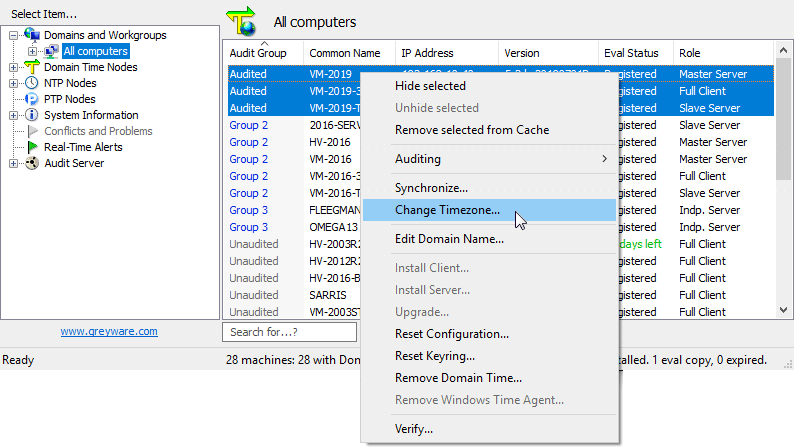Click the Indp. Server role in OMEGA13 row
Image resolution: width=794 pixels, height=447 pixels.
tap(709, 227)
